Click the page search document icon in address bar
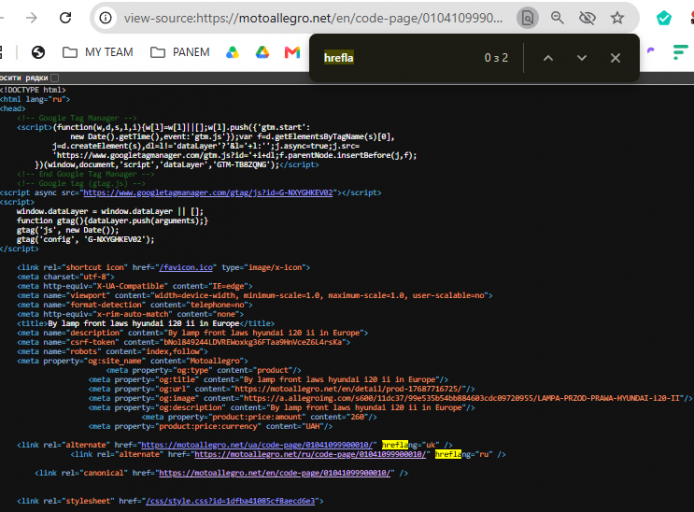Image resolution: width=694 pixels, height=512 pixels. pyautogui.click(x=527, y=18)
